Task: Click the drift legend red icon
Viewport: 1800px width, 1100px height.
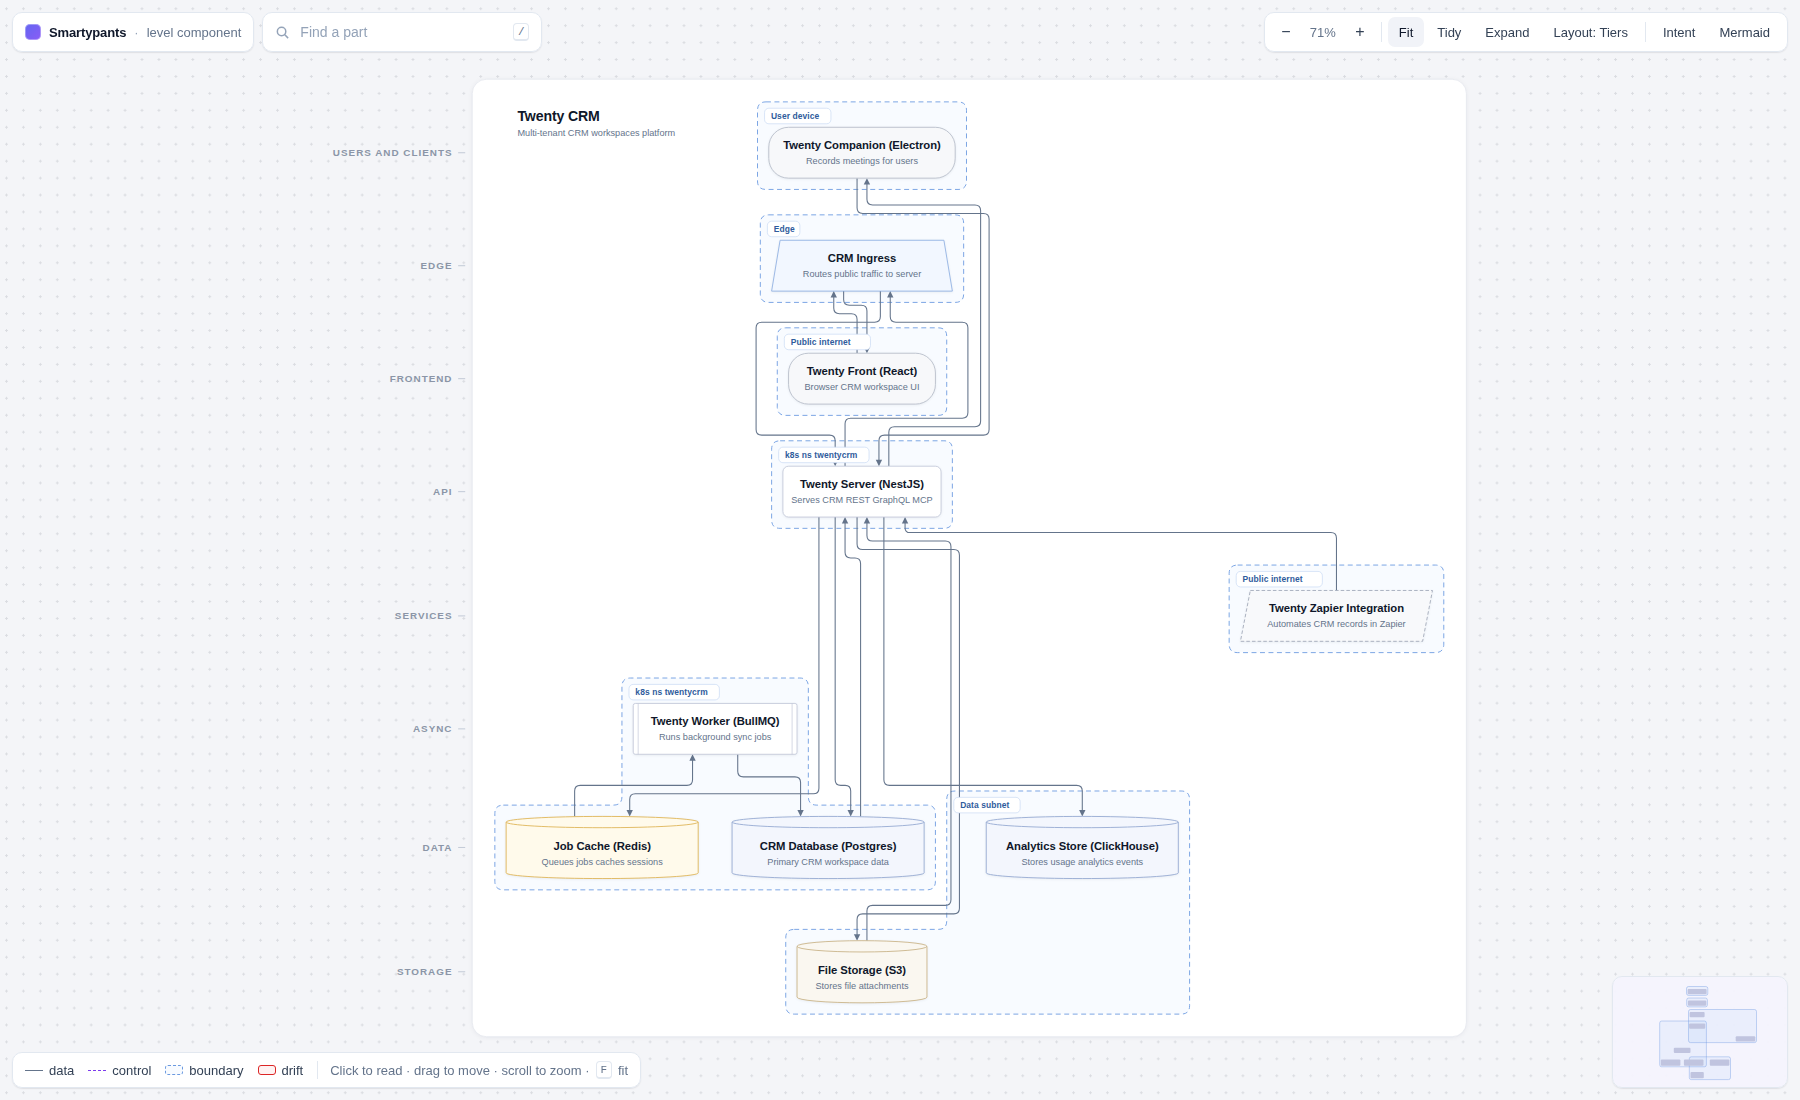Action: pyautogui.click(x=267, y=1070)
